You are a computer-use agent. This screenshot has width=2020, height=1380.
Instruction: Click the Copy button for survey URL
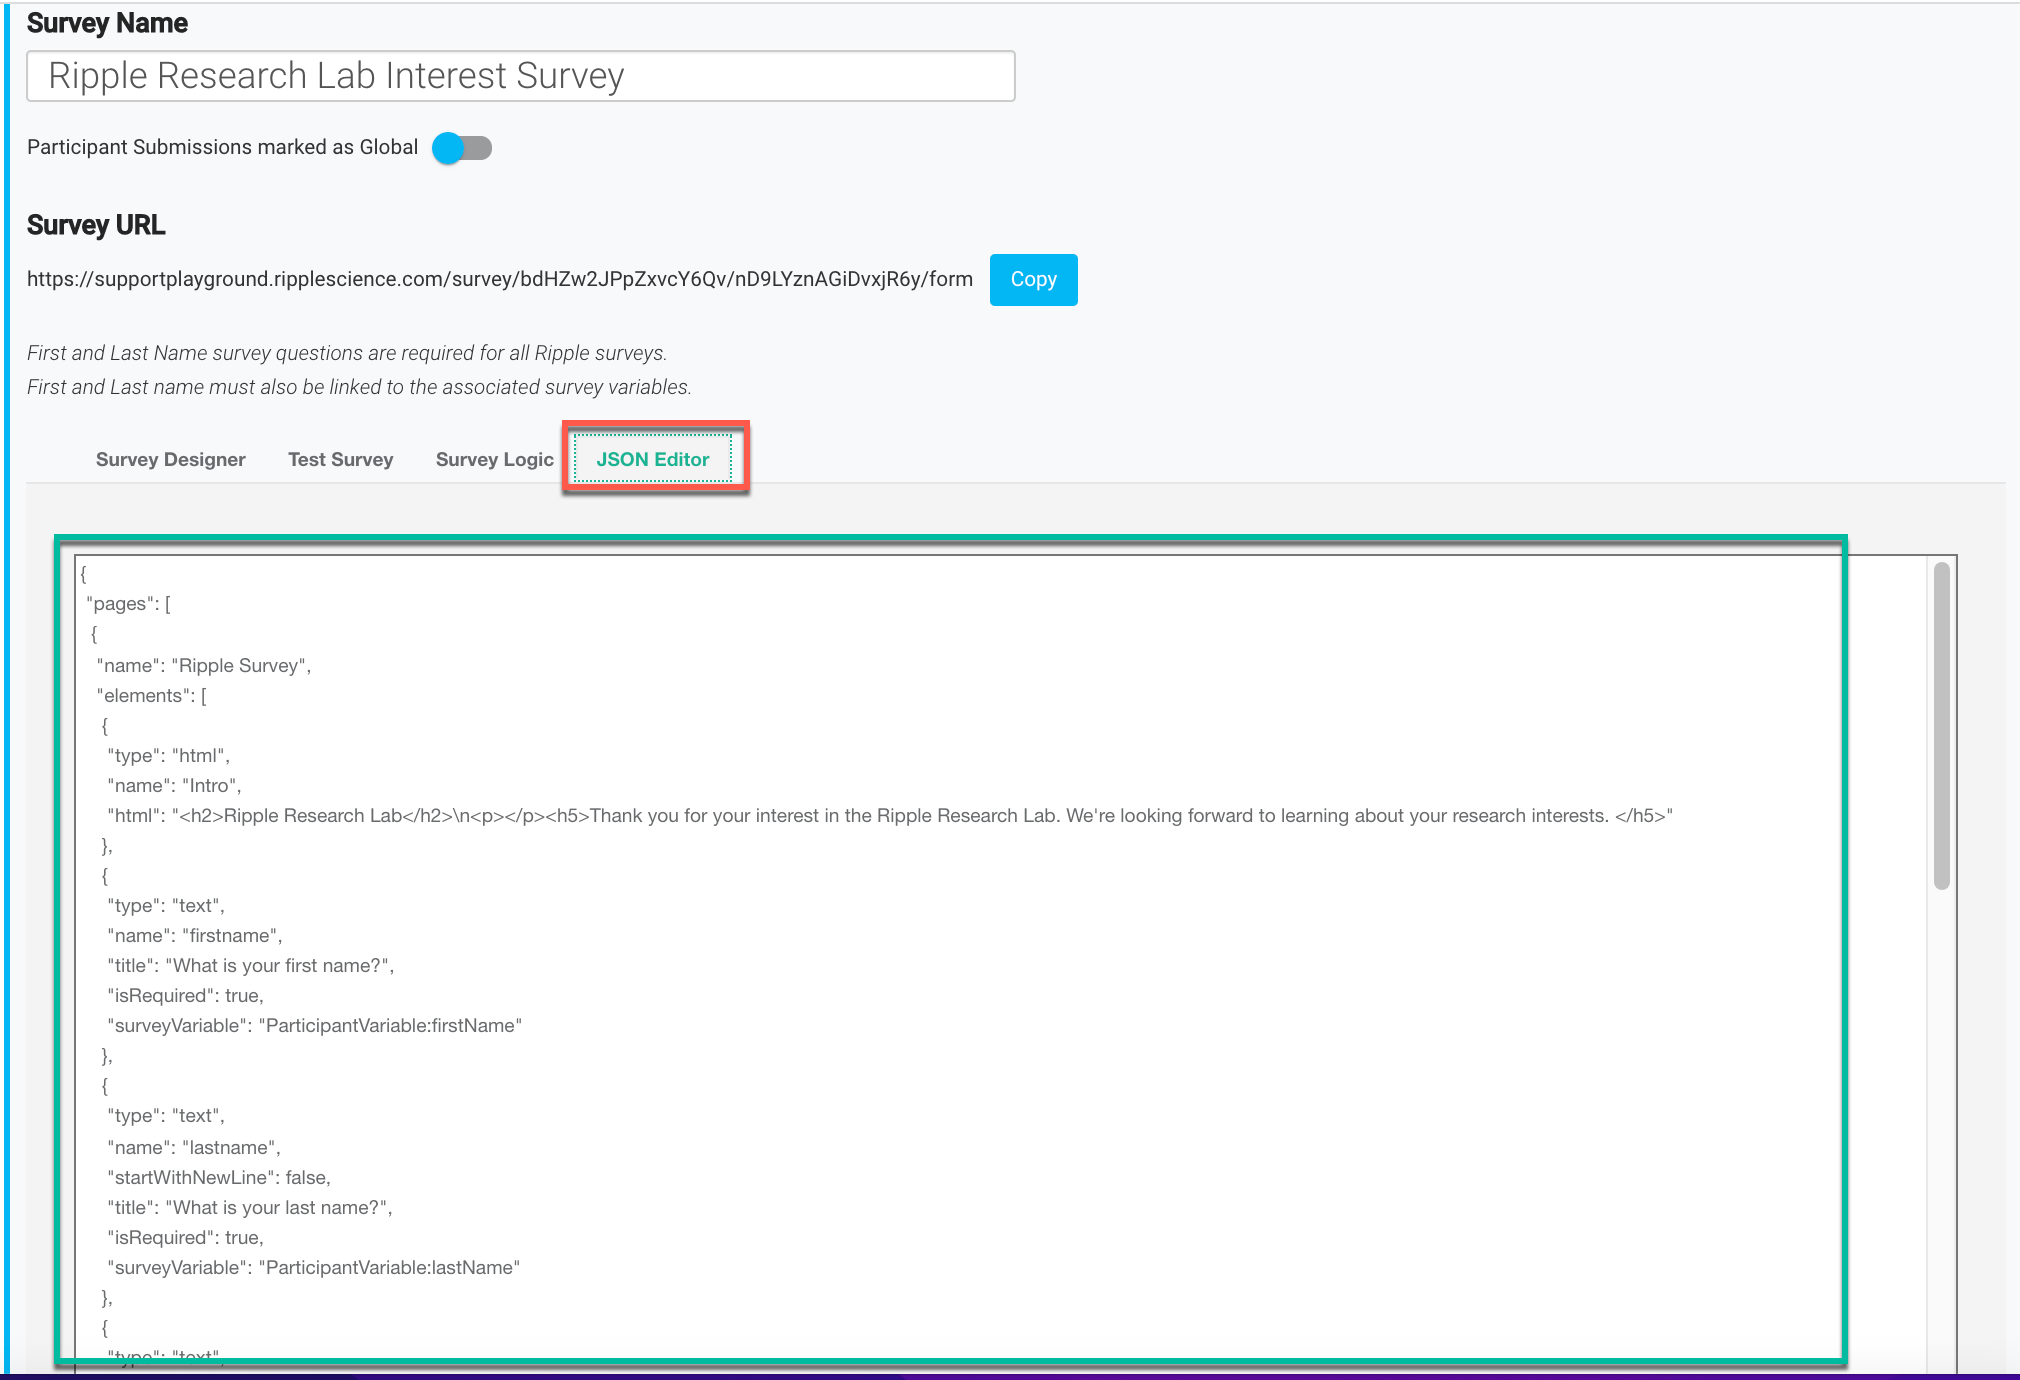pyautogui.click(x=1033, y=280)
